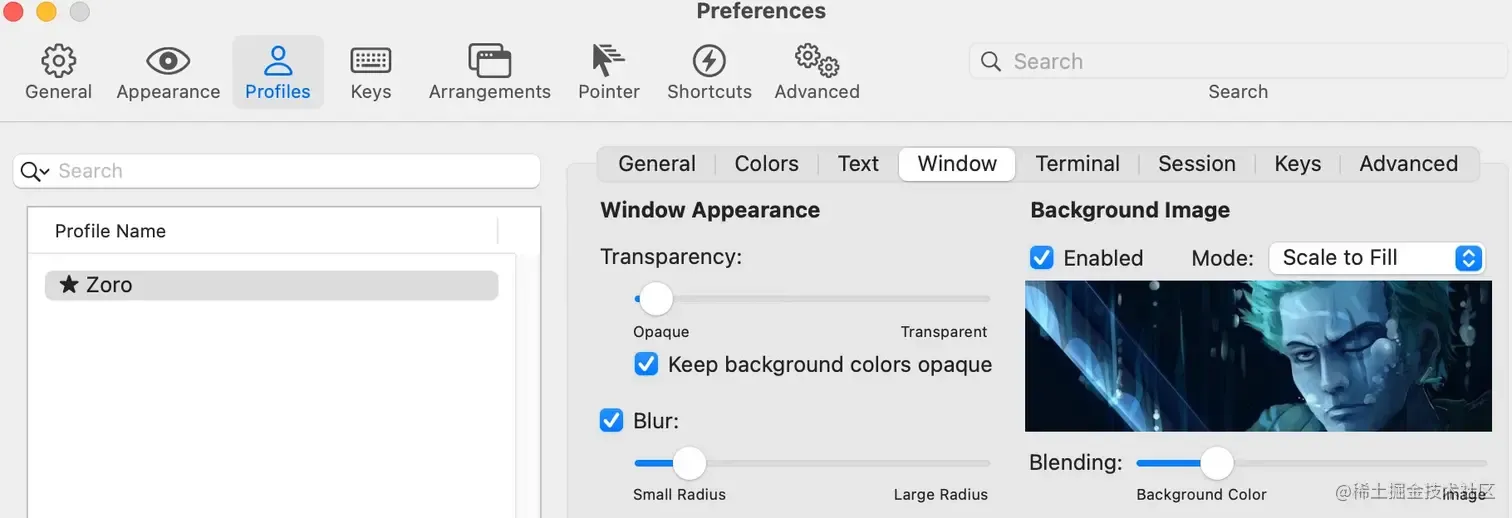
Task: Open Pointer preferences cursor icon
Action: point(608,62)
